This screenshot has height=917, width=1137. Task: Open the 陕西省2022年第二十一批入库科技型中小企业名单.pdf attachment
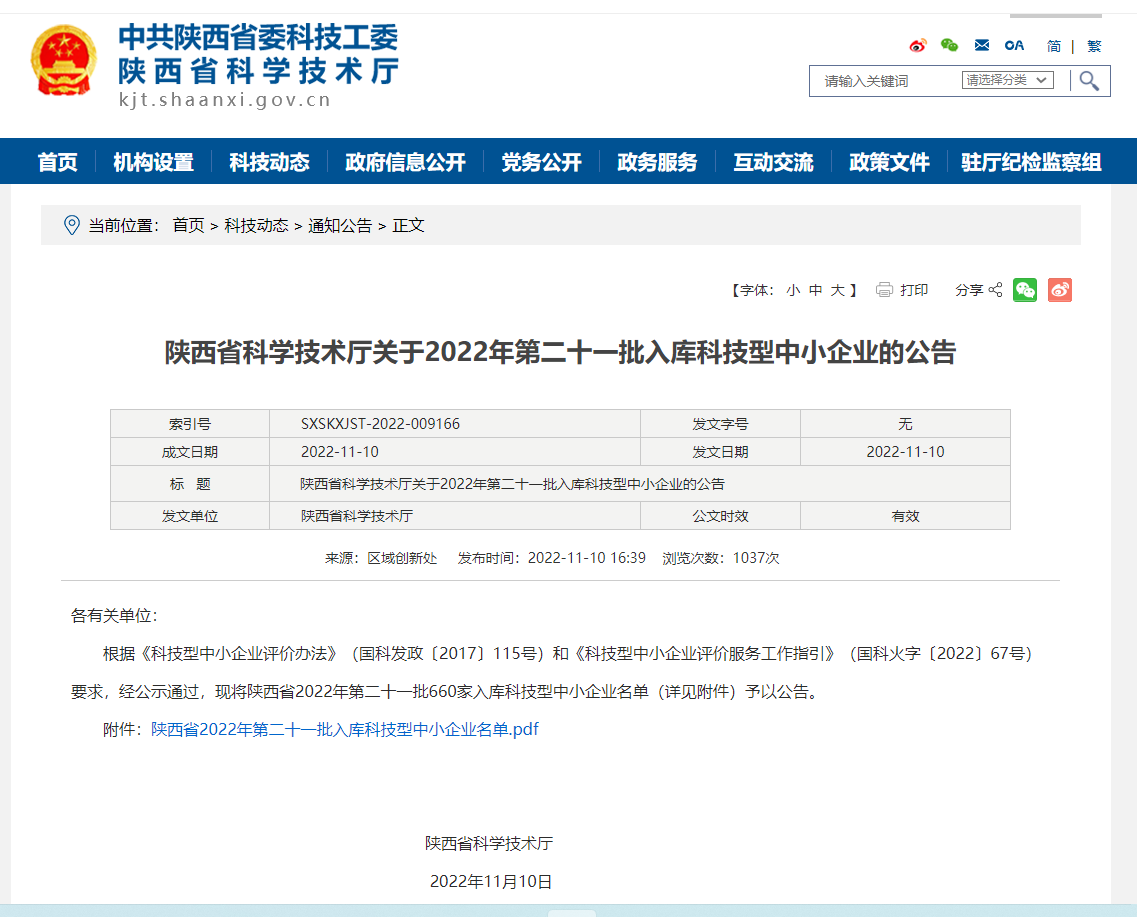click(x=345, y=729)
